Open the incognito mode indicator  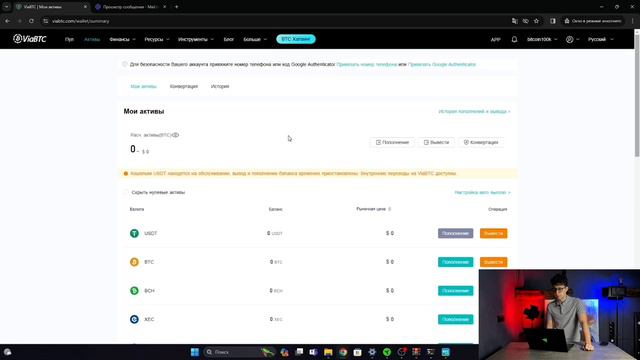pyautogui.click(x=593, y=21)
